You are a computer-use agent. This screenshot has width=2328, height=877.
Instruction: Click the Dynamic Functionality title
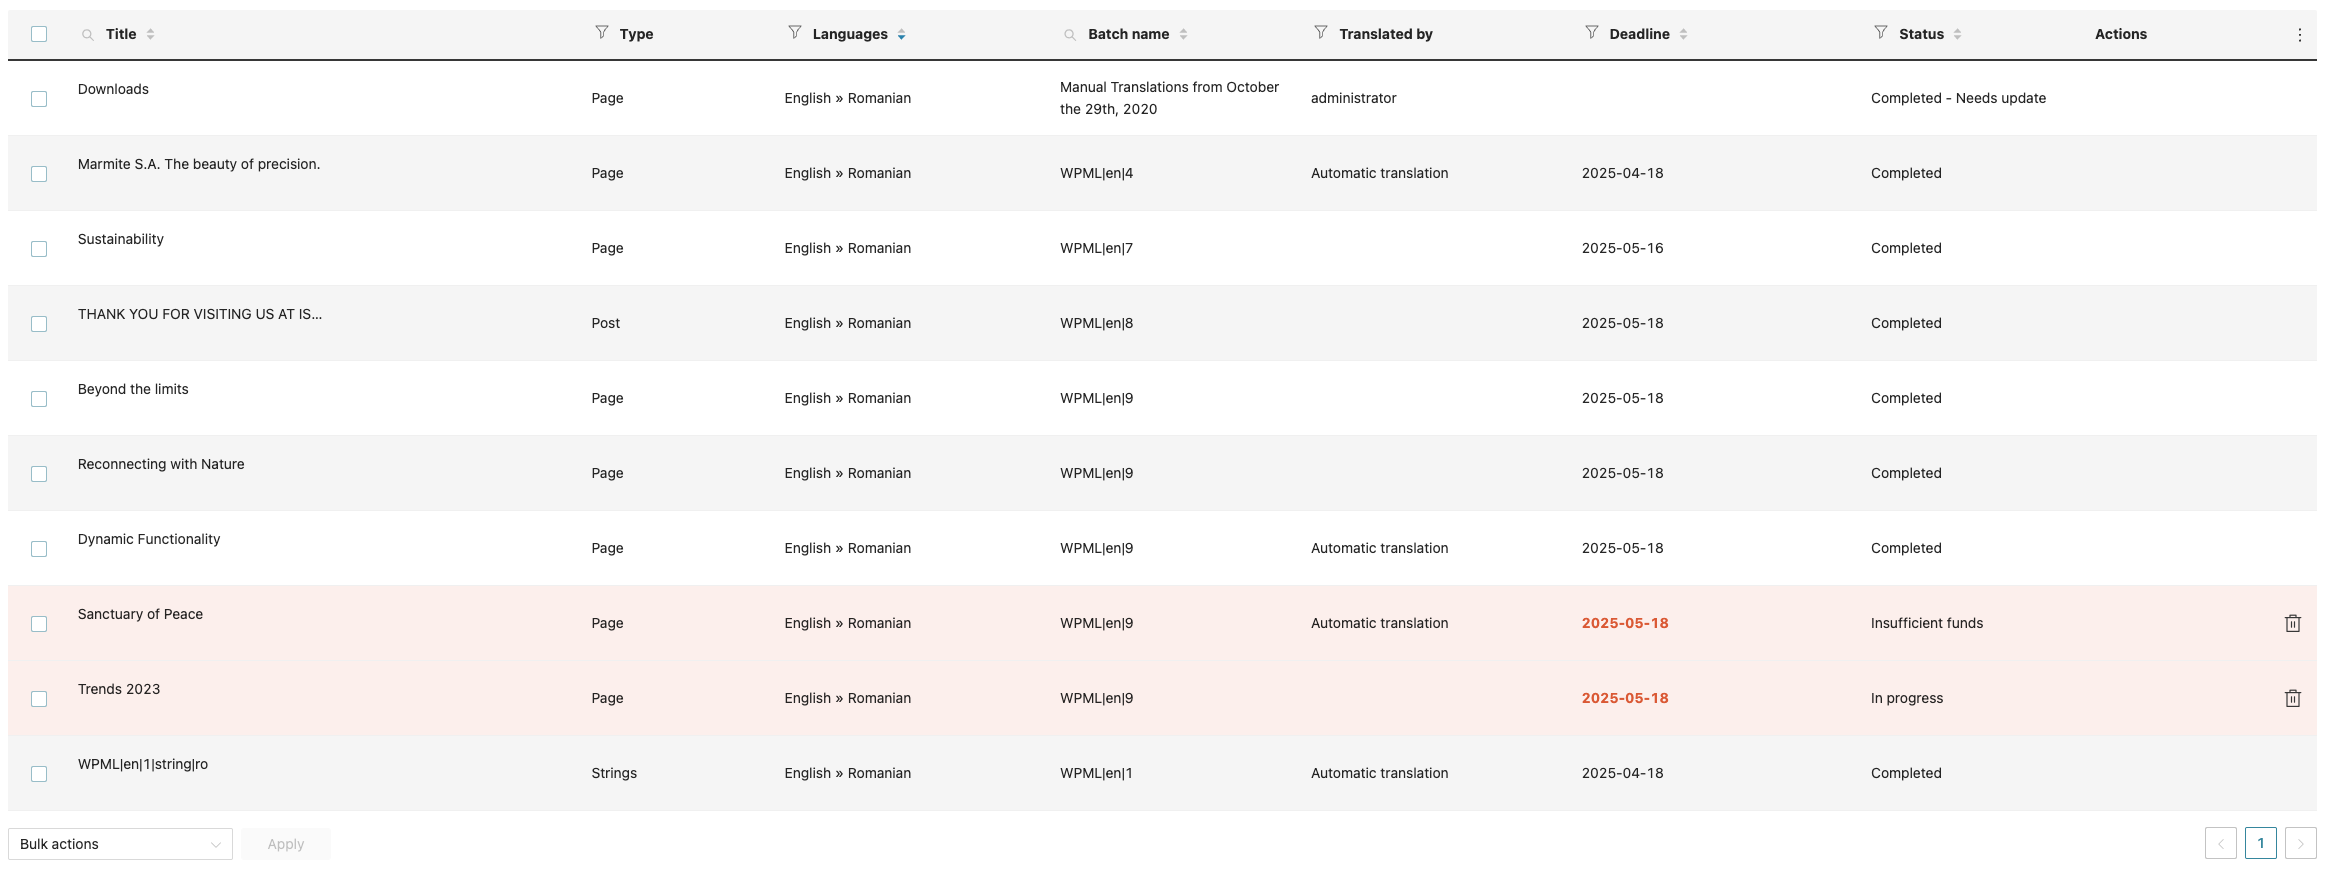pos(149,539)
